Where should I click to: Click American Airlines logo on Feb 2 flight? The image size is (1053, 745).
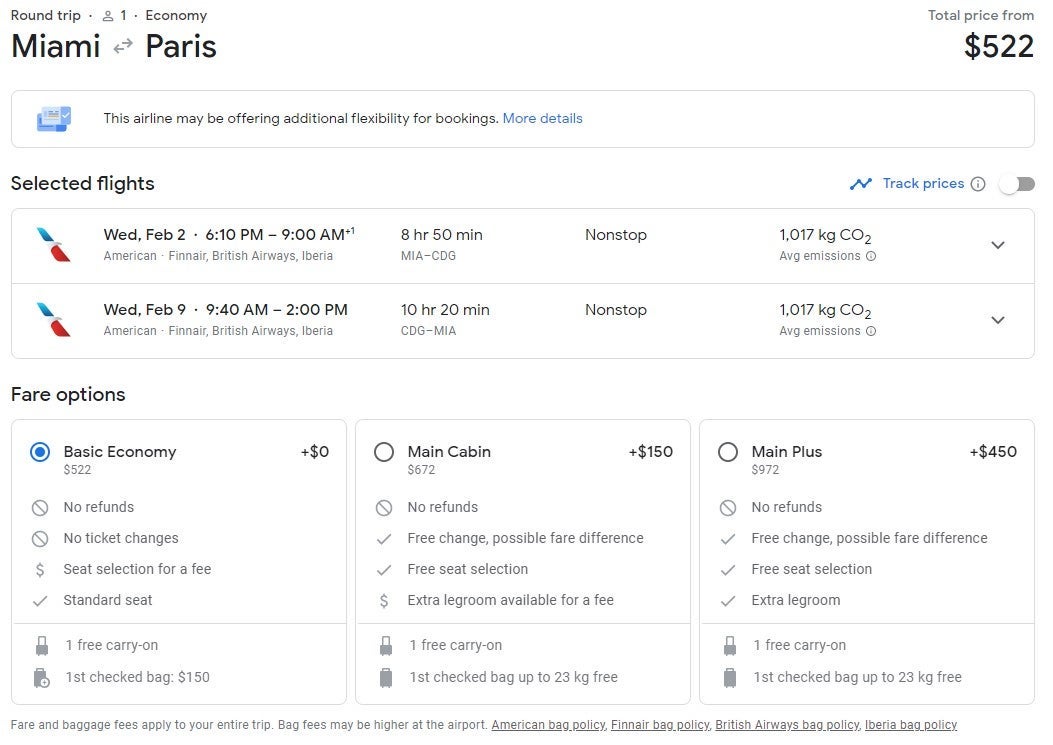(53, 245)
